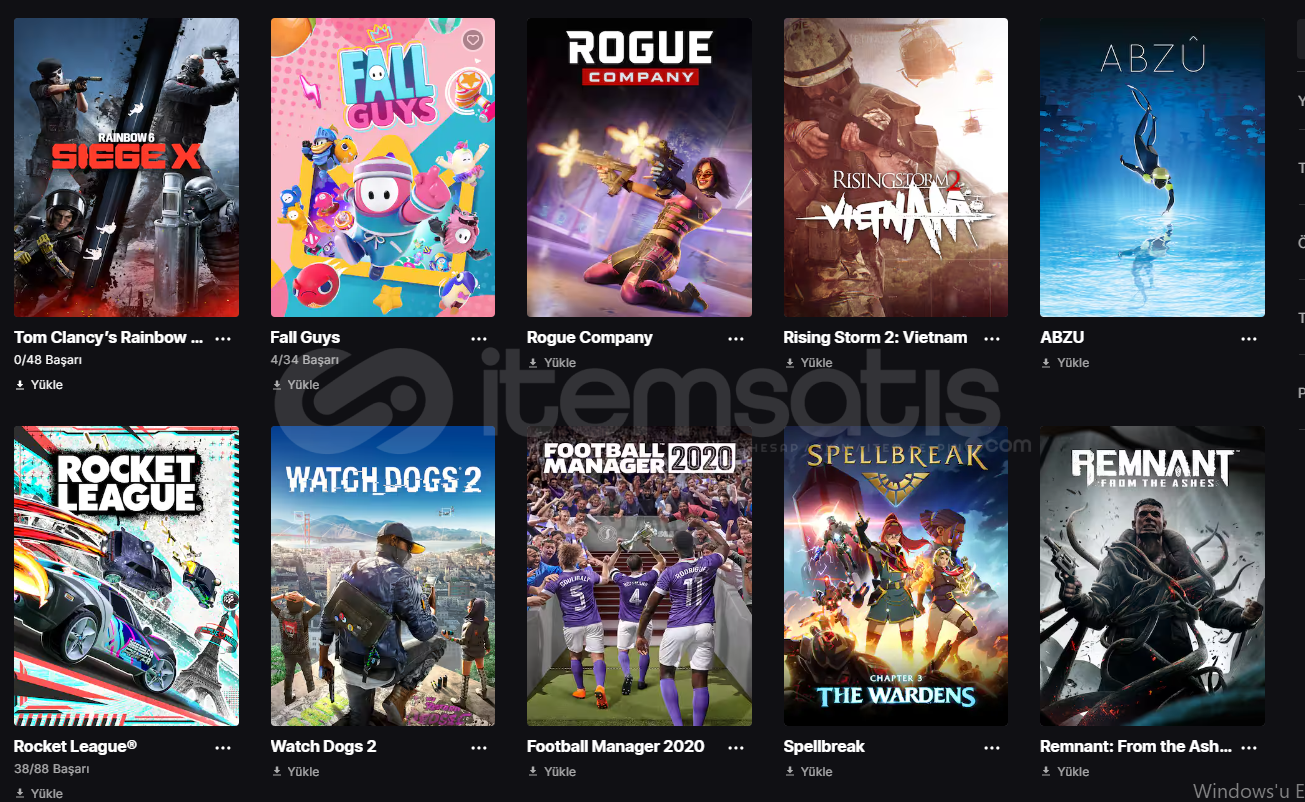Select the Spellbreak game cover thumbnail
The height and width of the screenshot is (802, 1305).
[895, 576]
